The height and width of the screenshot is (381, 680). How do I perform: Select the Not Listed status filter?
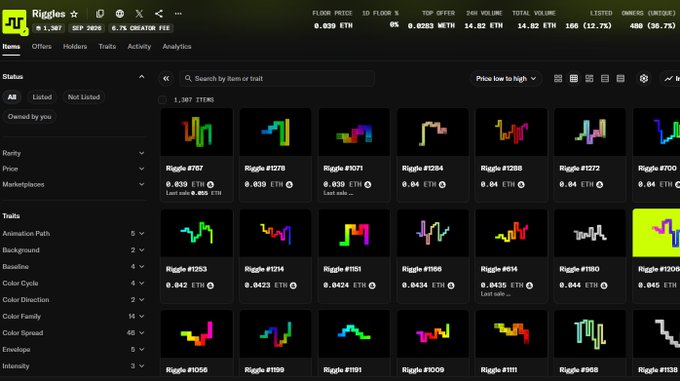(x=84, y=97)
